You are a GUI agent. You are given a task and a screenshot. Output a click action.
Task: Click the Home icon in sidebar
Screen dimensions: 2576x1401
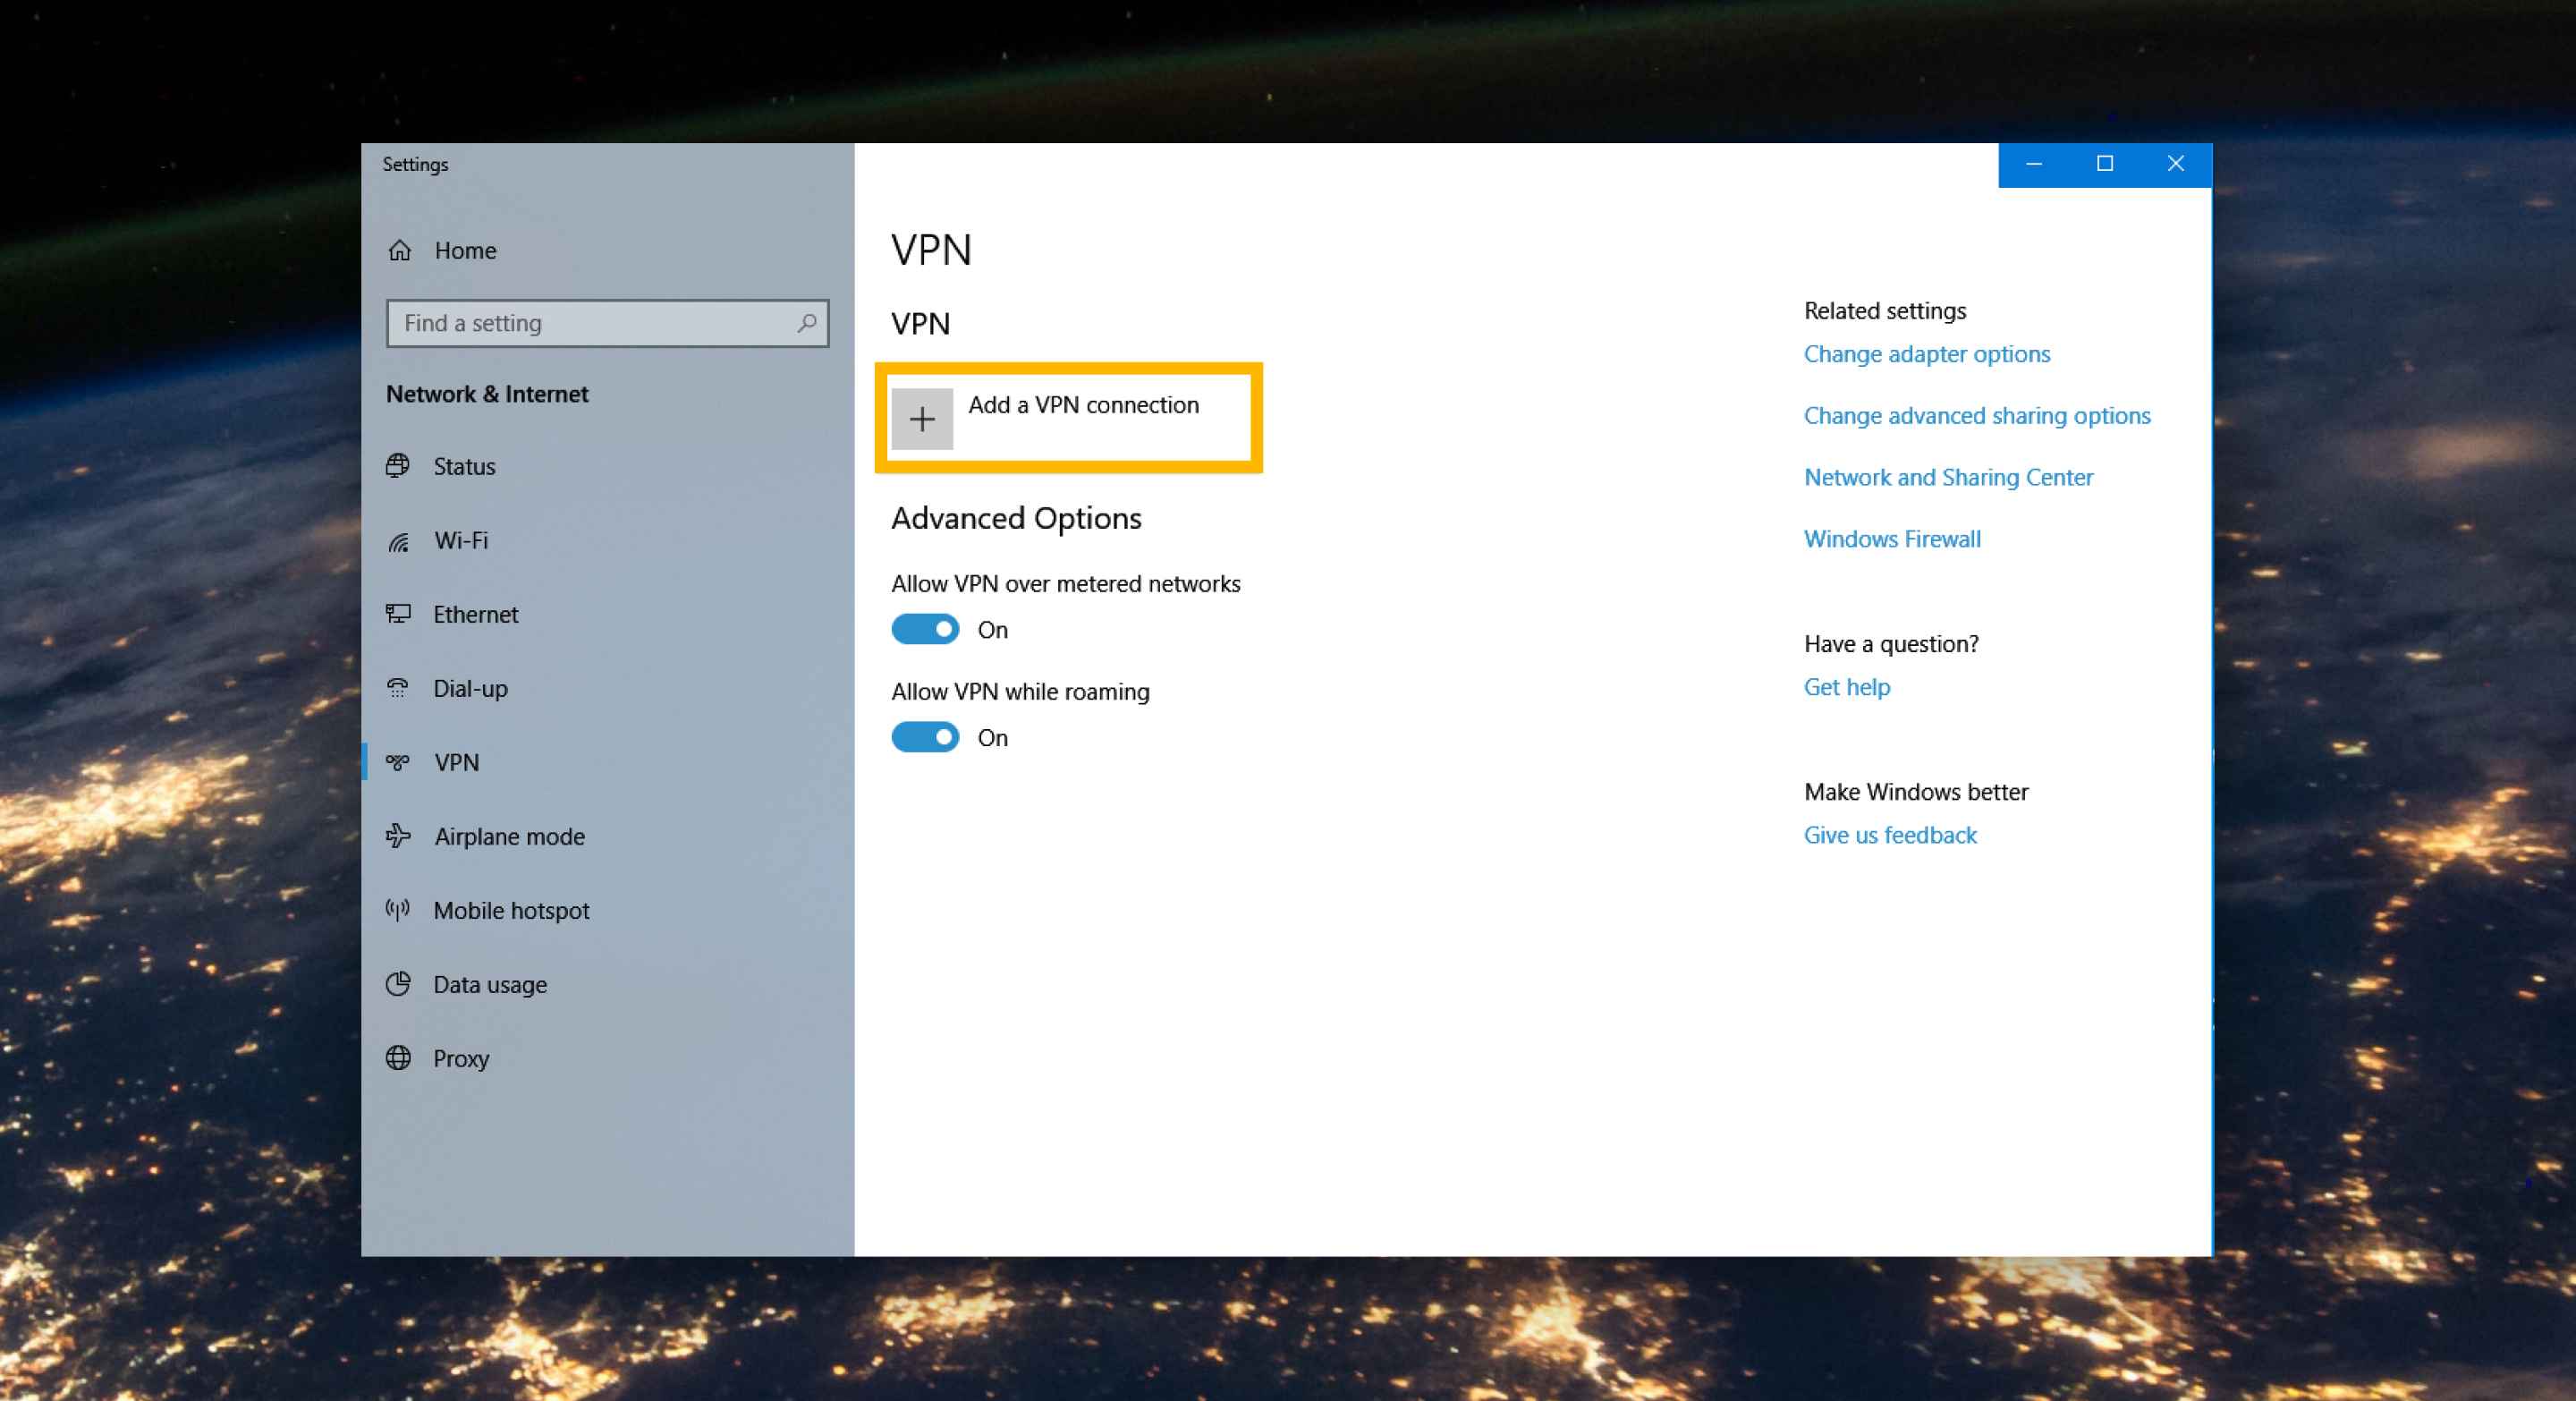tap(400, 249)
